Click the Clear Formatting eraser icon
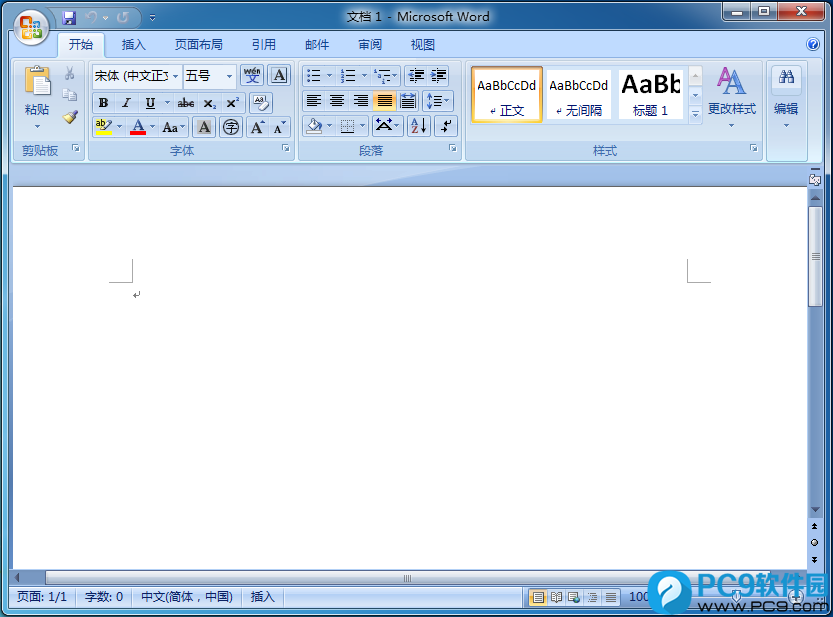This screenshot has width=833, height=617. pyautogui.click(x=261, y=102)
